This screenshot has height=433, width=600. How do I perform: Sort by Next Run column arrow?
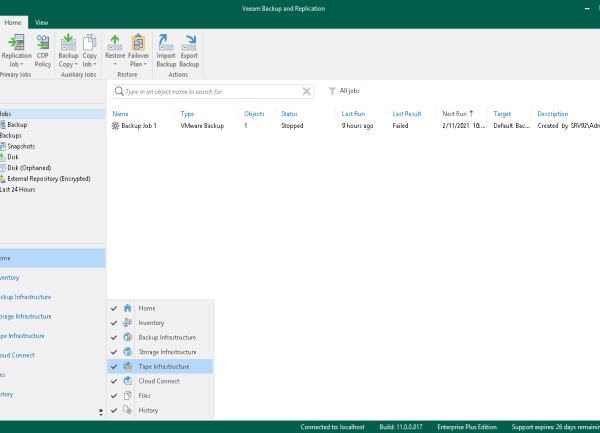471,113
